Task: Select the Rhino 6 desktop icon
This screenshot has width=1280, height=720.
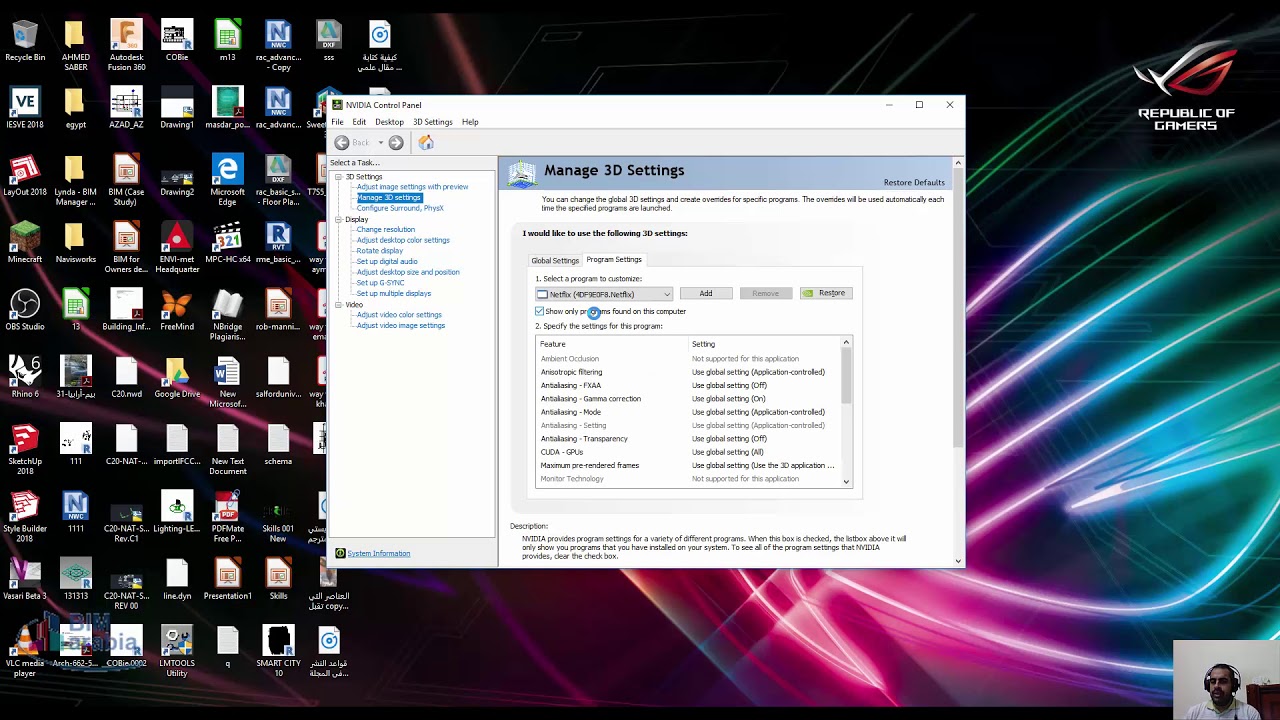Action: [25, 377]
